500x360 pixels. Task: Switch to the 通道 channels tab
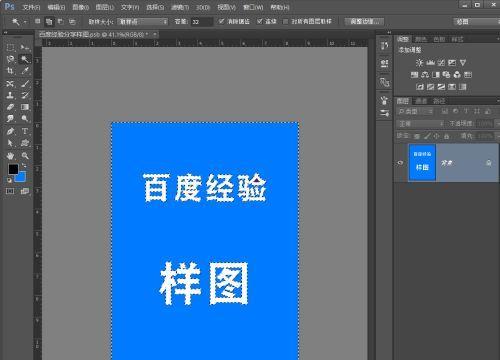pyautogui.click(x=421, y=101)
